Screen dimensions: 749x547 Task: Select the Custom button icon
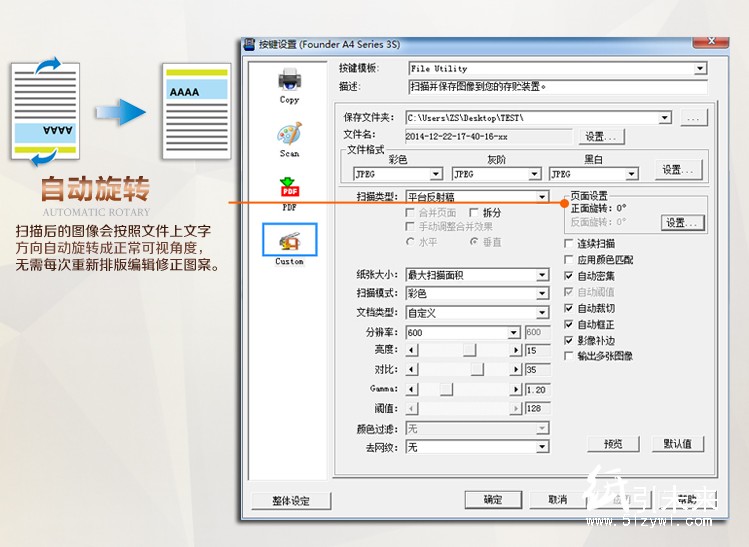coord(289,241)
